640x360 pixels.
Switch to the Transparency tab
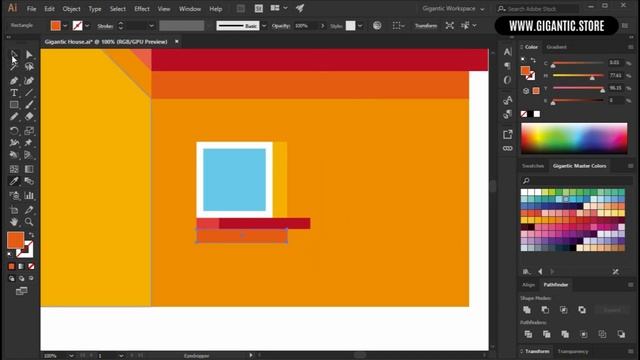[573, 351]
